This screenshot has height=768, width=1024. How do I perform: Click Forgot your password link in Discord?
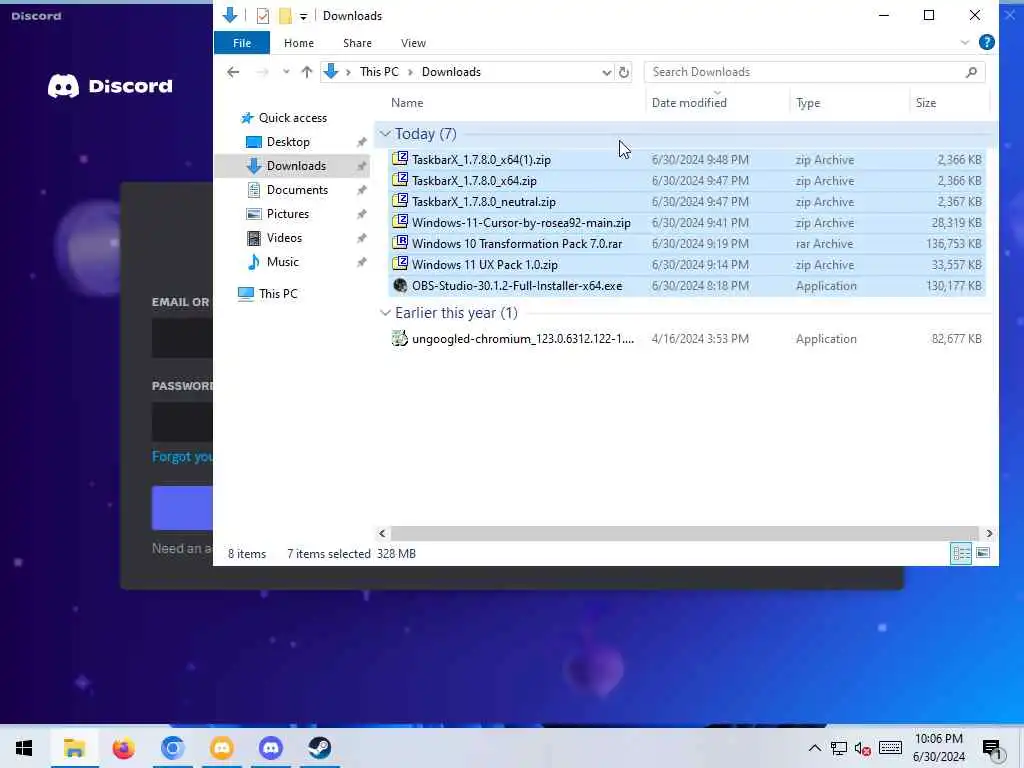(182, 456)
